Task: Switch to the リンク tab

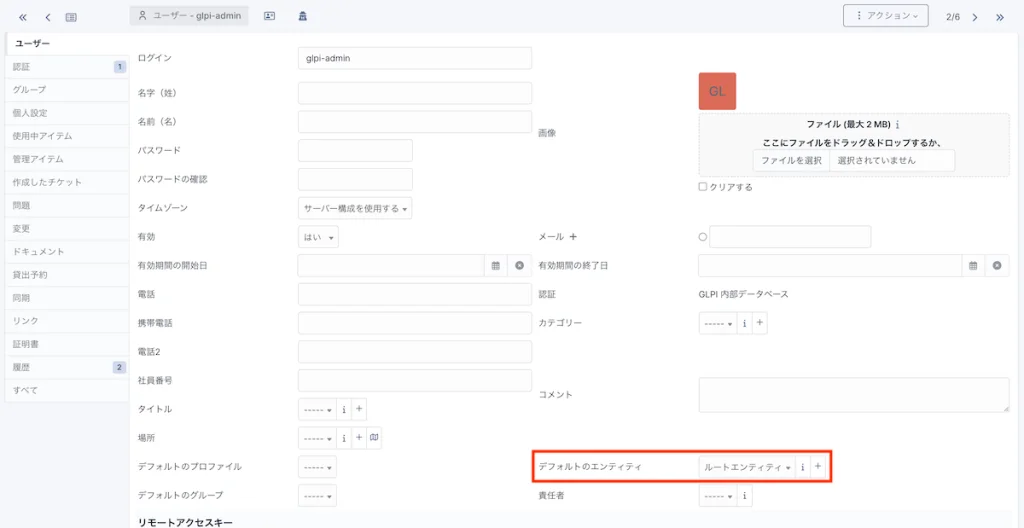Action: tap(67, 321)
